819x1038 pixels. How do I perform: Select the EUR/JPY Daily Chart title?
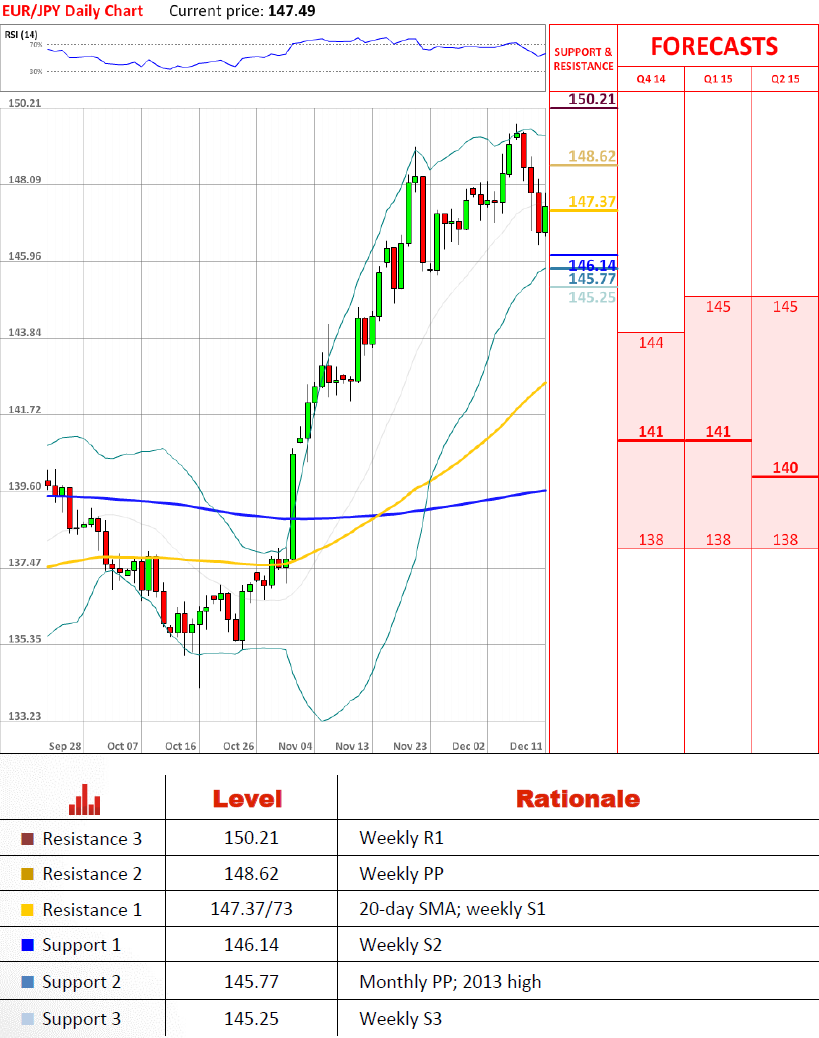(72, 11)
